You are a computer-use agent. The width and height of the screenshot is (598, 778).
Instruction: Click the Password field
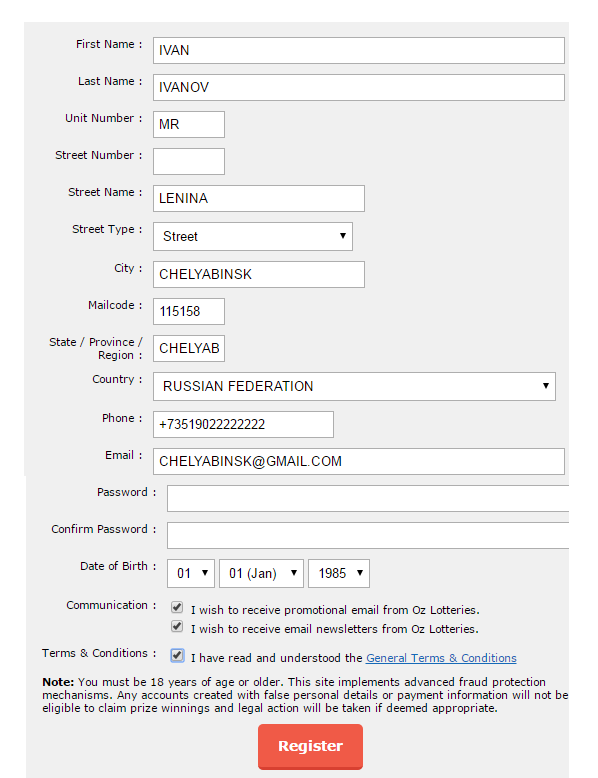click(368, 498)
